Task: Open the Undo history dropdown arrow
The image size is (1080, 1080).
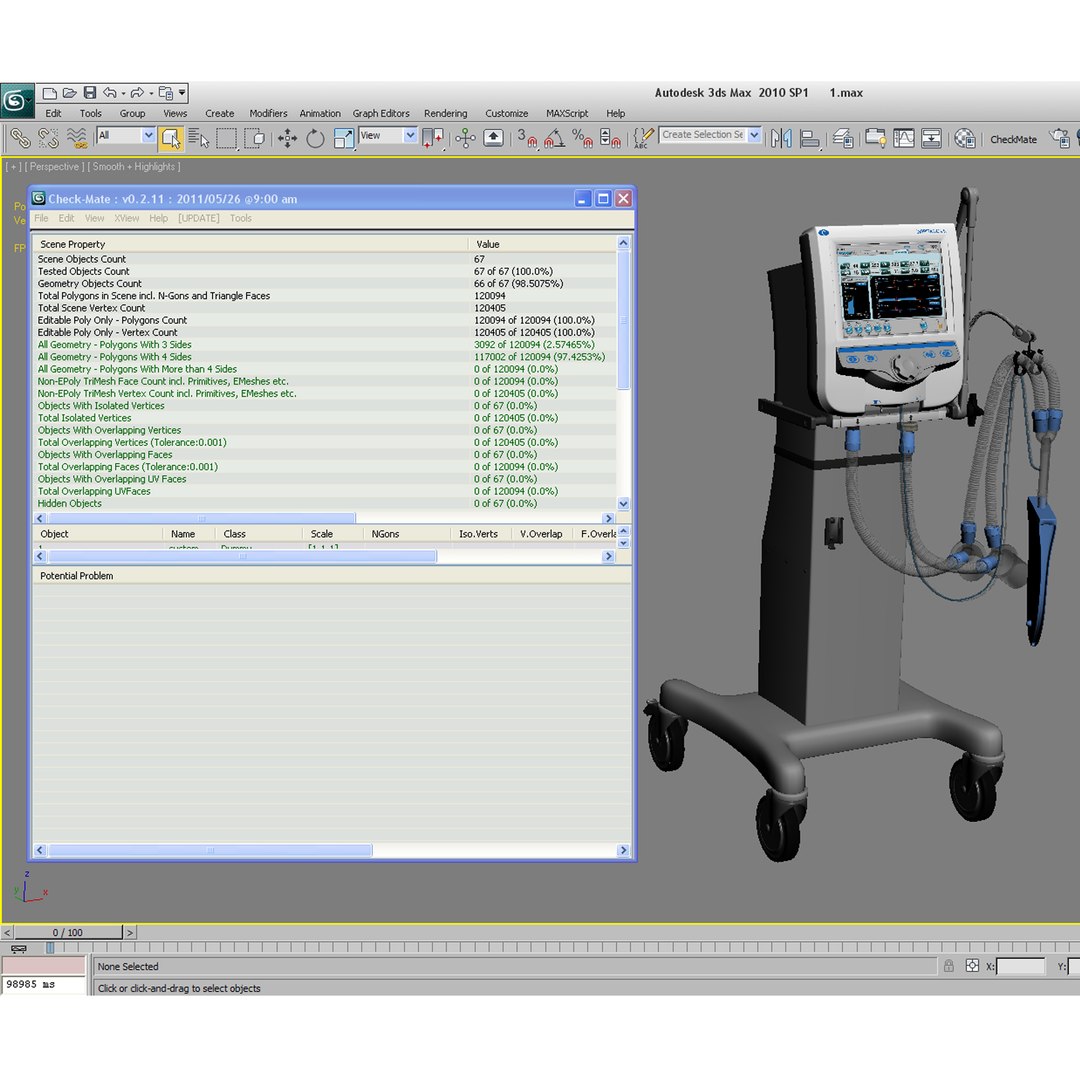Action: pos(123,93)
